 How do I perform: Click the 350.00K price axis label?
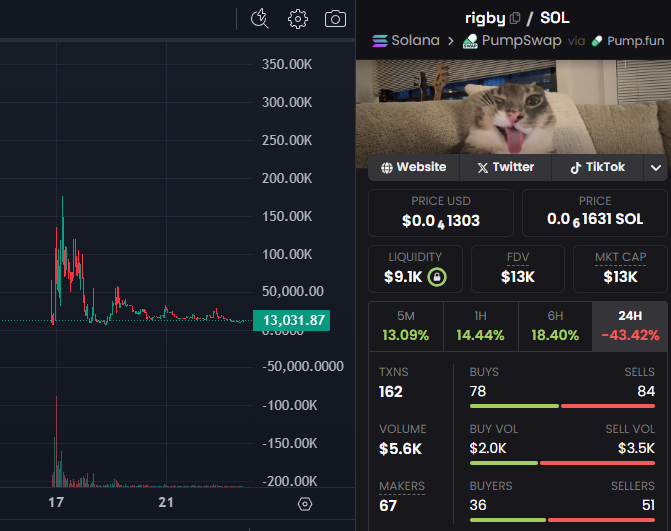click(x=287, y=65)
